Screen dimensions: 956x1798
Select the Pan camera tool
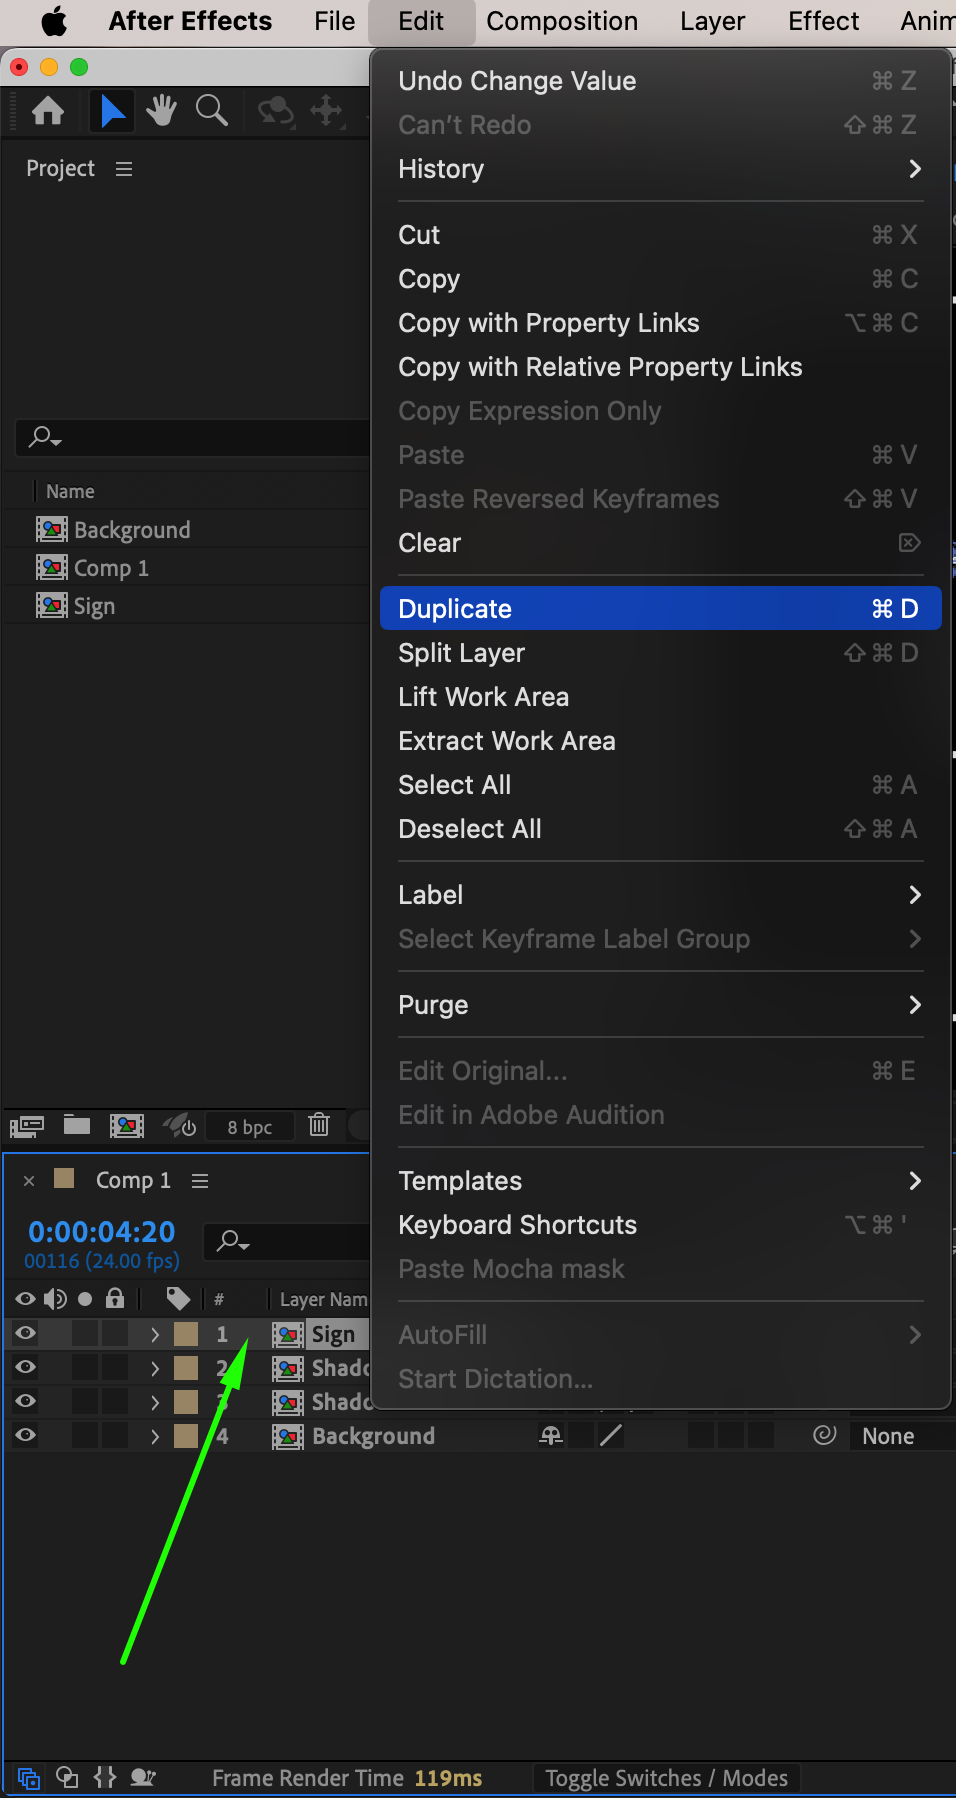coord(327,111)
